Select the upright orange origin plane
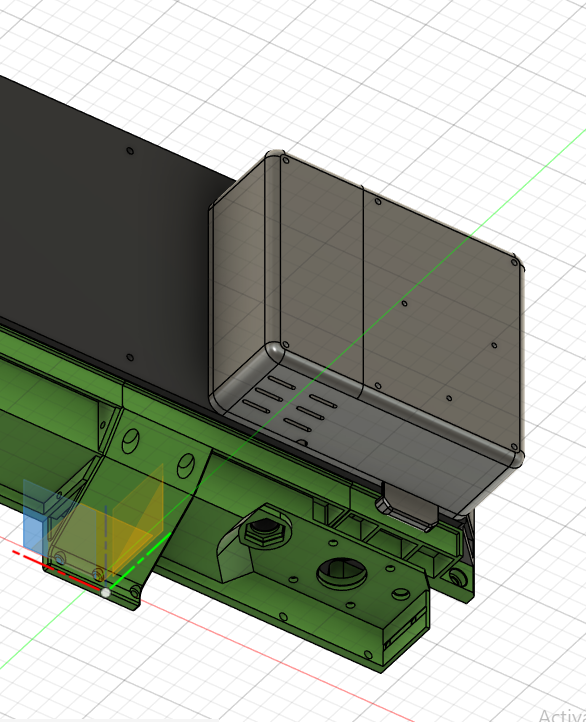This screenshot has height=722, width=586. click(138, 520)
